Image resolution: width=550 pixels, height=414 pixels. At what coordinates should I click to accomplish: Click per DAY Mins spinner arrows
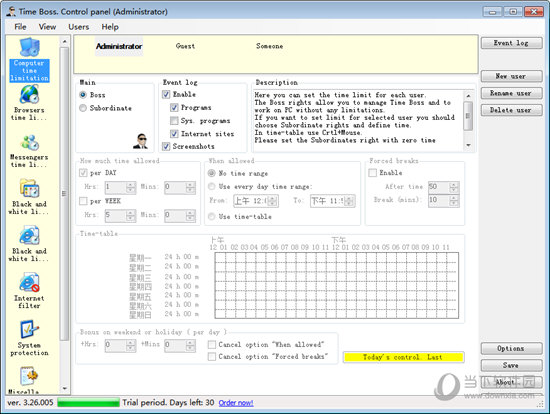click(190, 187)
